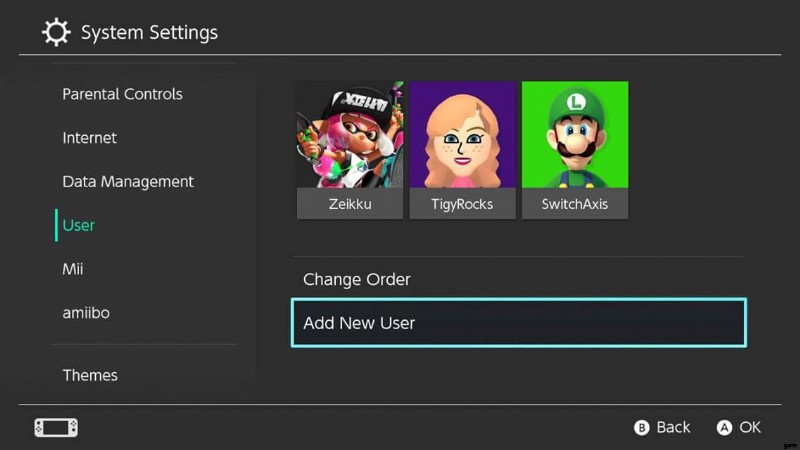Screen dimensions: 800x450
Task: Click the OK label
Action: [750, 427]
